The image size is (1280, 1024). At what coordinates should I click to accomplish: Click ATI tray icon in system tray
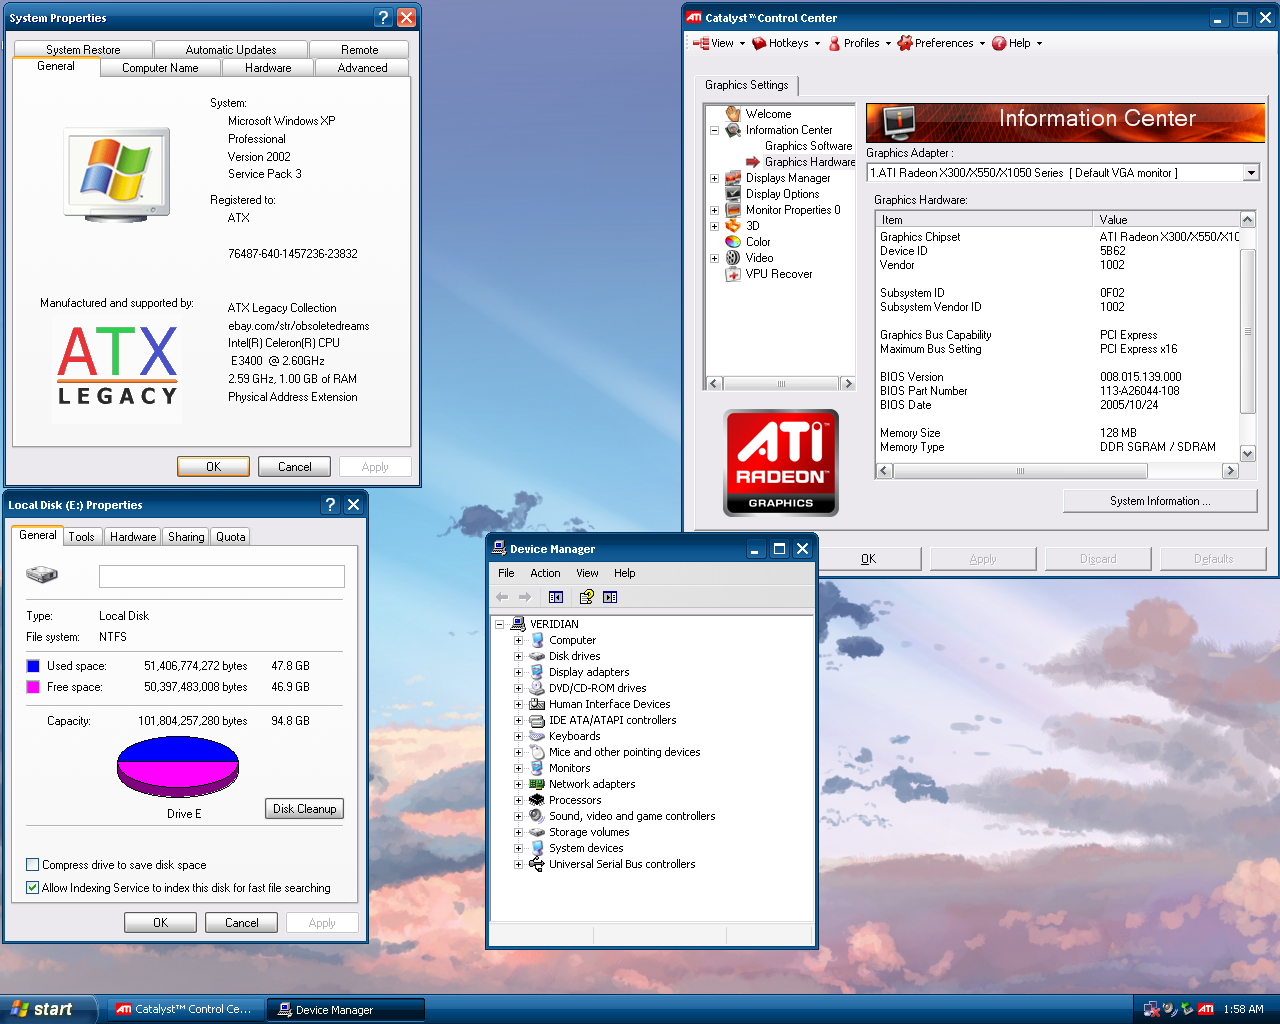tap(1206, 1009)
